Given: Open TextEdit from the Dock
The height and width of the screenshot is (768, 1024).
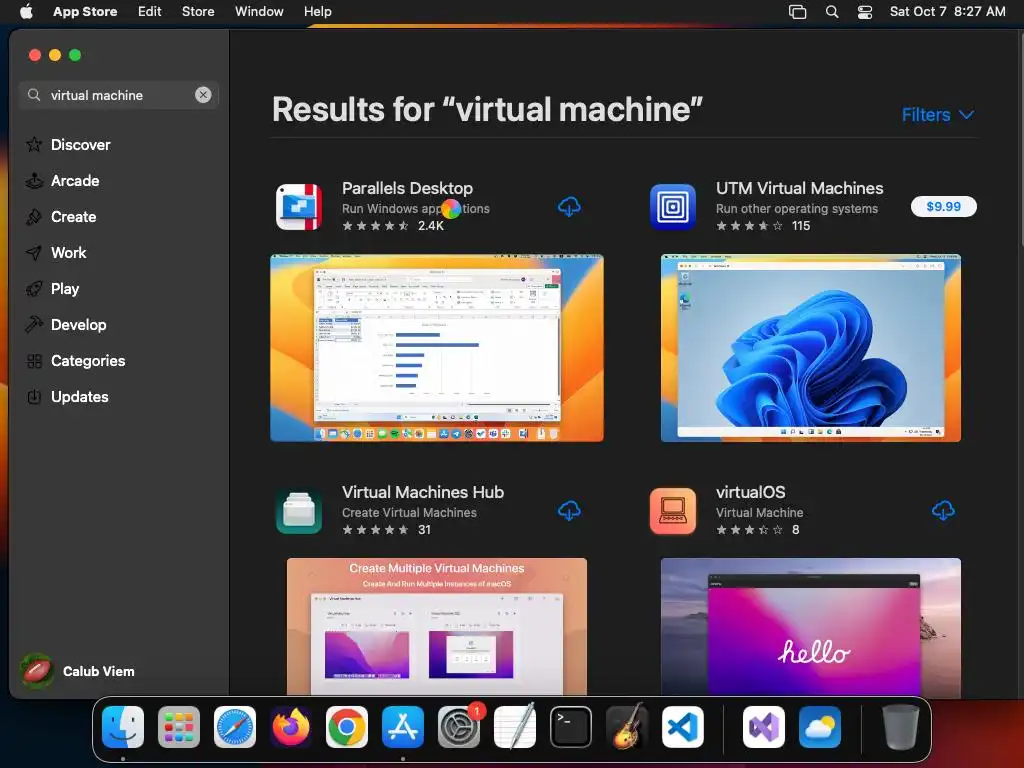Looking at the screenshot, I should click(515, 727).
